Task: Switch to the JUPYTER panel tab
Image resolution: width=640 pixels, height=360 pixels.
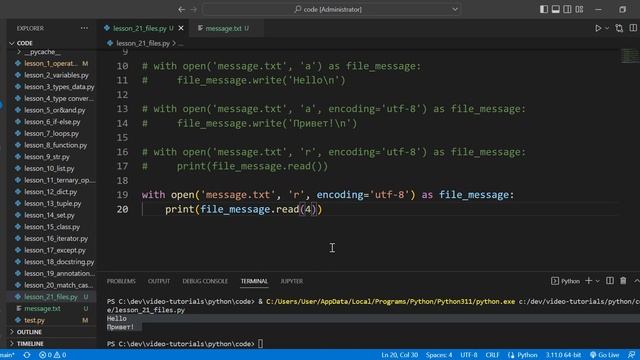Action: point(291,281)
